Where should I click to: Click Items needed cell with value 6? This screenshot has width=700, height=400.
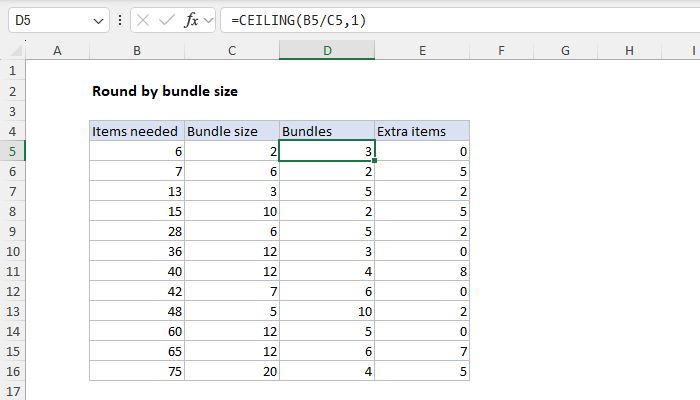point(137,151)
